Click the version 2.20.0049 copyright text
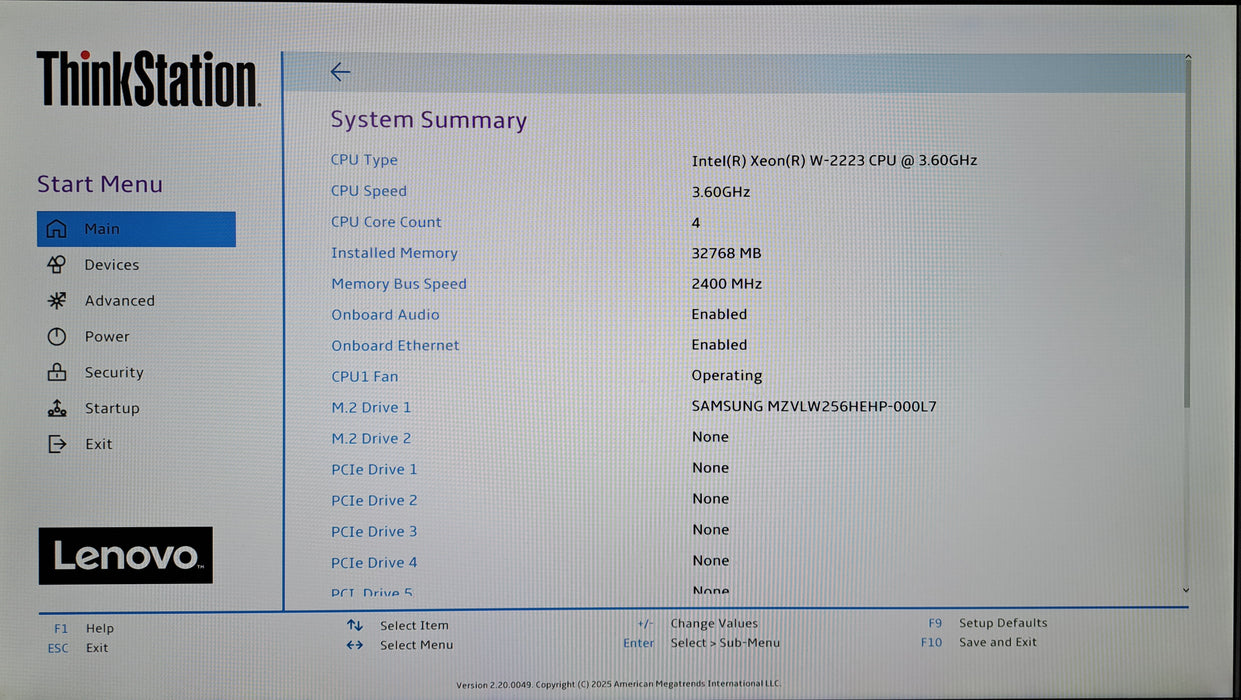 (x=619, y=685)
